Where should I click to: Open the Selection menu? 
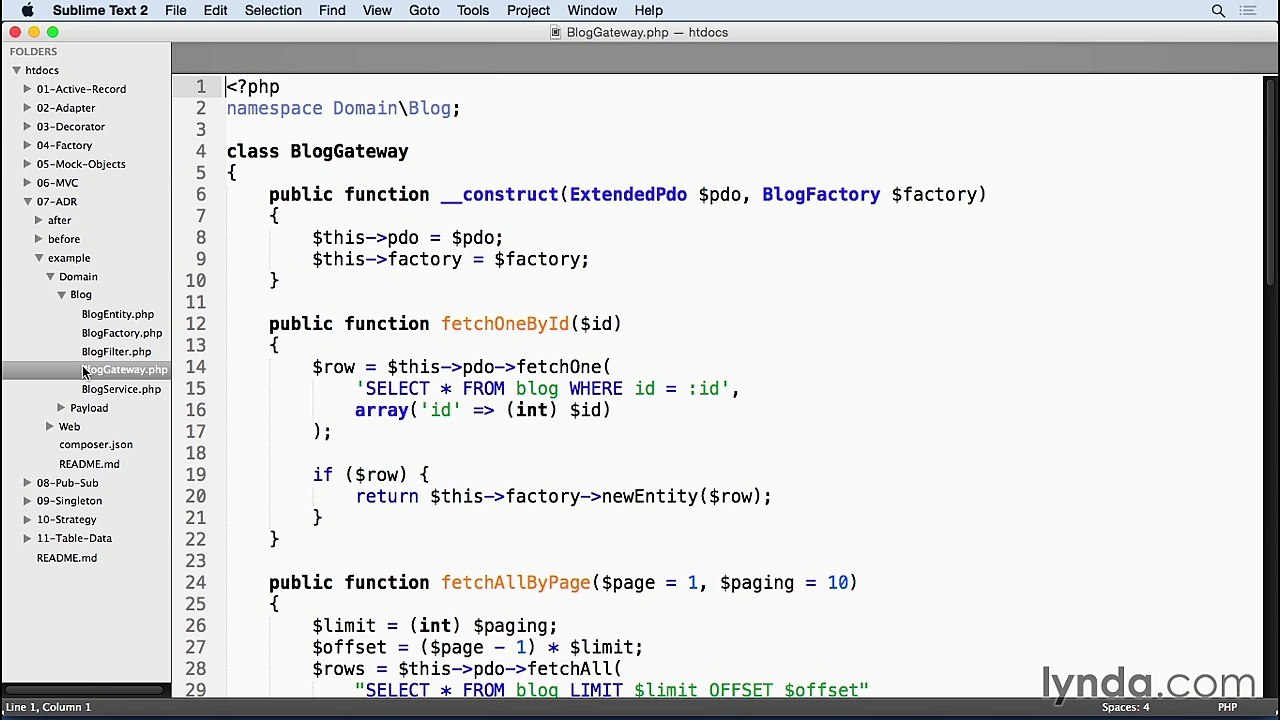(273, 11)
